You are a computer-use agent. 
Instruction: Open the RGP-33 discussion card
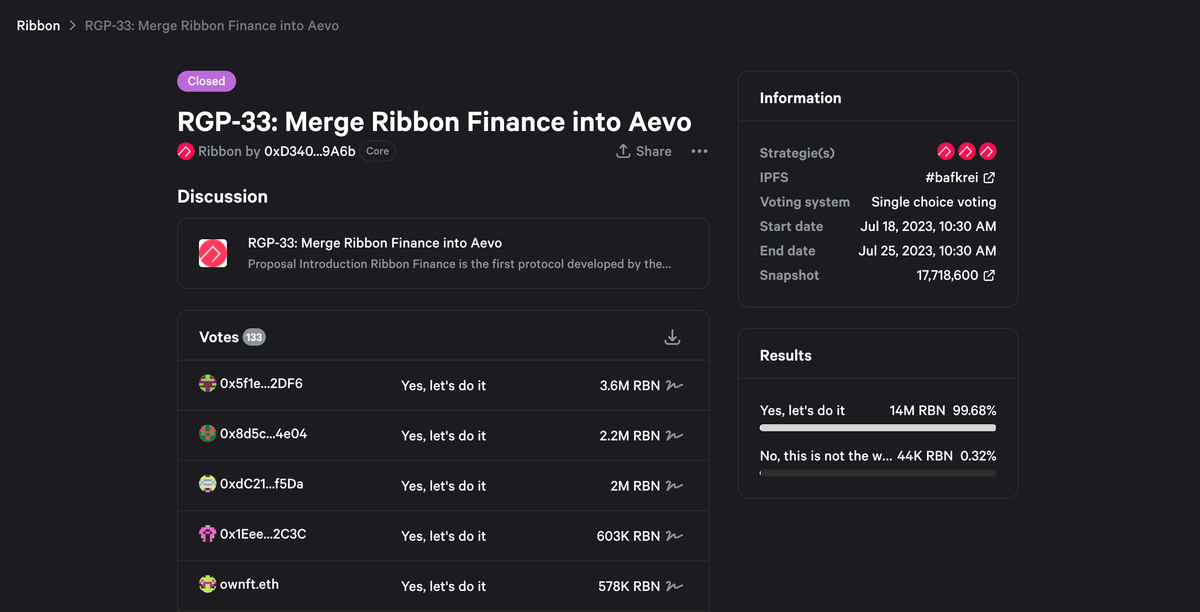tap(443, 253)
